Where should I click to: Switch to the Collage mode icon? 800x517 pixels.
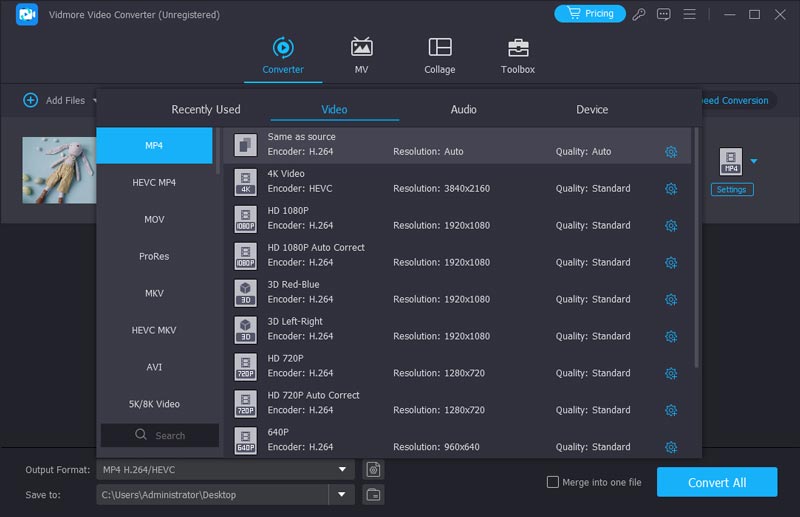tap(439, 48)
